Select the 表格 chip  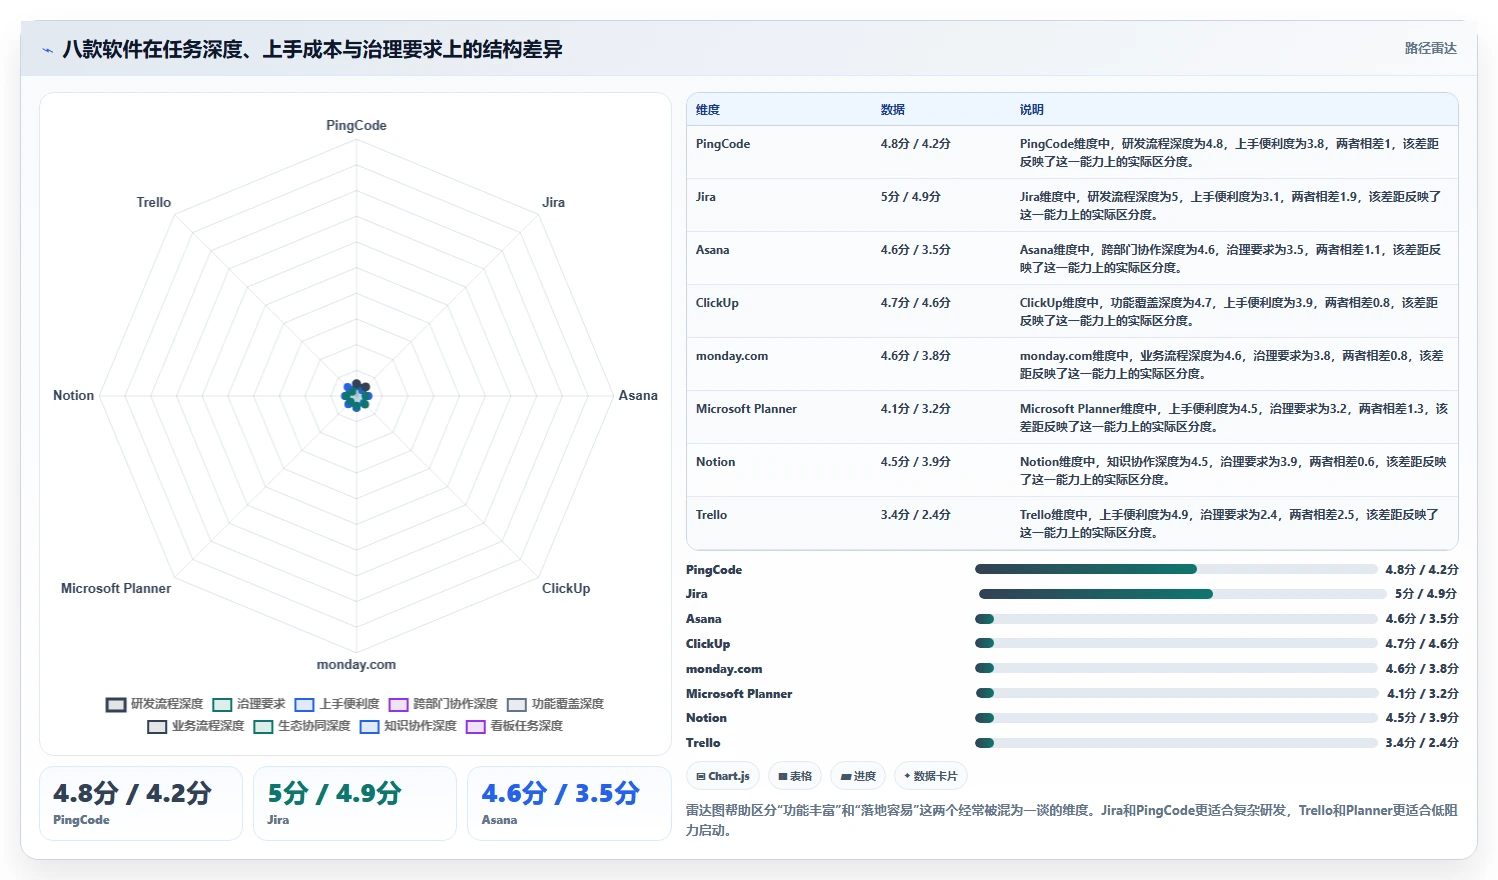[795, 776]
